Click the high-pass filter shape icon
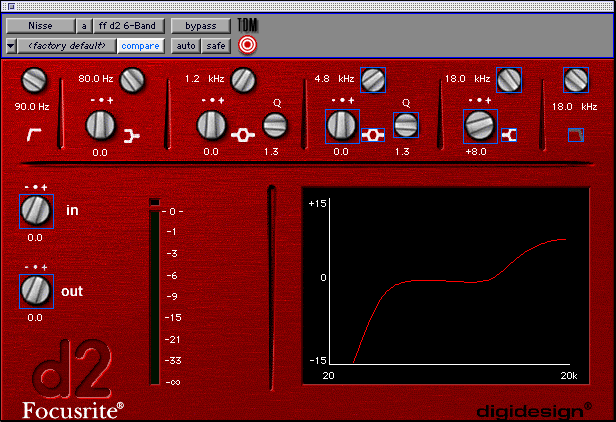 click(x=34, y=135)
